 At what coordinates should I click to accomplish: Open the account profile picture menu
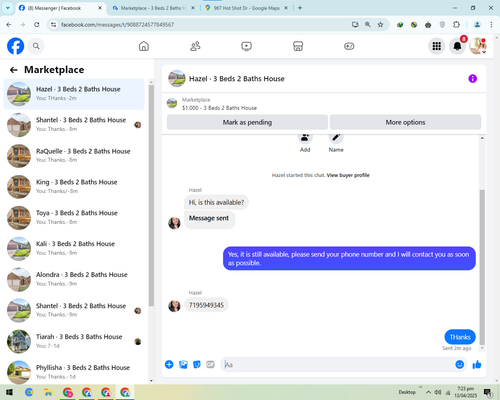tap(478, 46)
